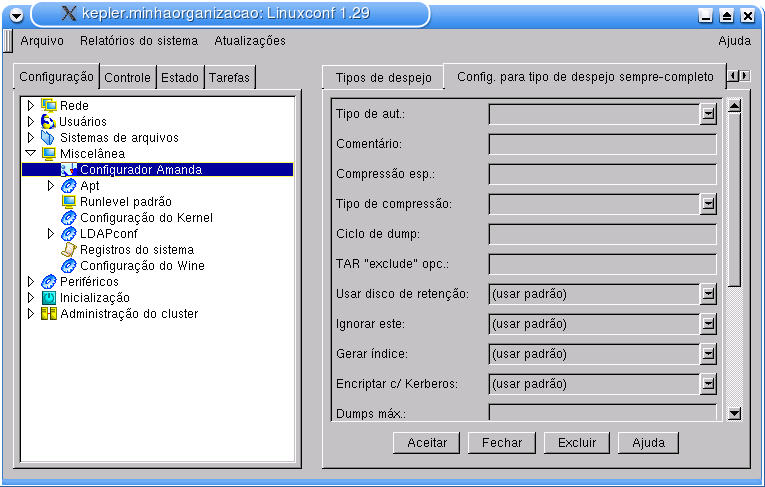Click the Excluir button
The image size is (765, 487).
[577, 443]
